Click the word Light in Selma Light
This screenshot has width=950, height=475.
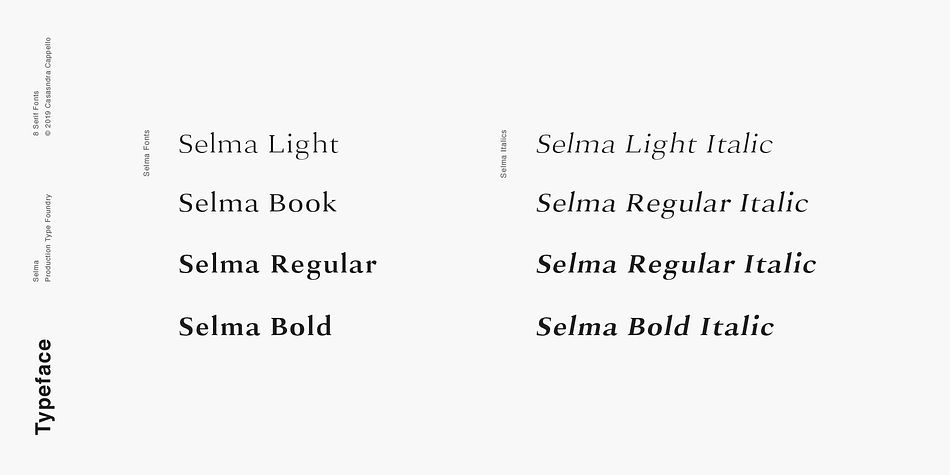coord(304,145)
